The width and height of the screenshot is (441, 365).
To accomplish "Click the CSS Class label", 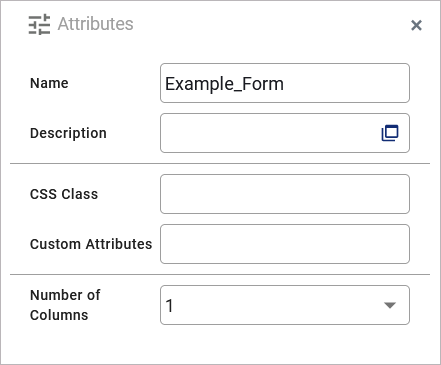I will coord(64,194).
